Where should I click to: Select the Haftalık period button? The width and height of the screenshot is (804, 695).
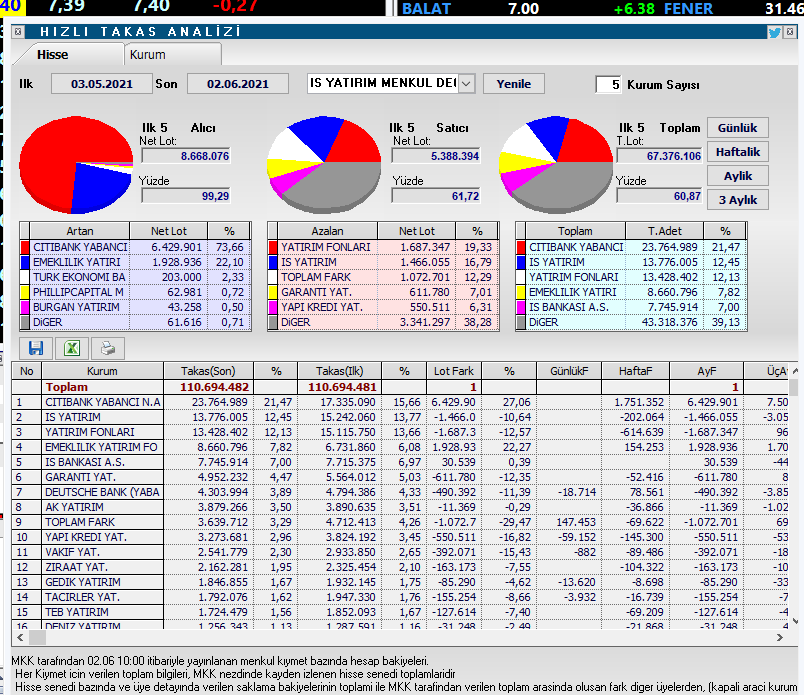(x=737, y=152)
